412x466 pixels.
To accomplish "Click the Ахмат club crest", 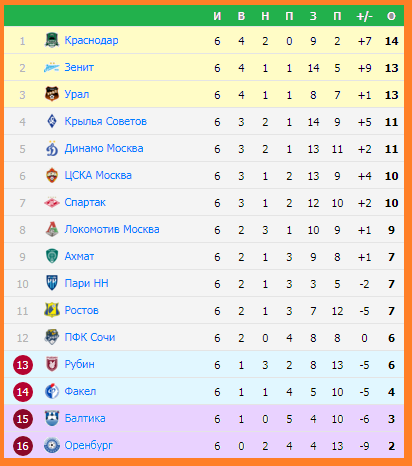I will [52, 256].
